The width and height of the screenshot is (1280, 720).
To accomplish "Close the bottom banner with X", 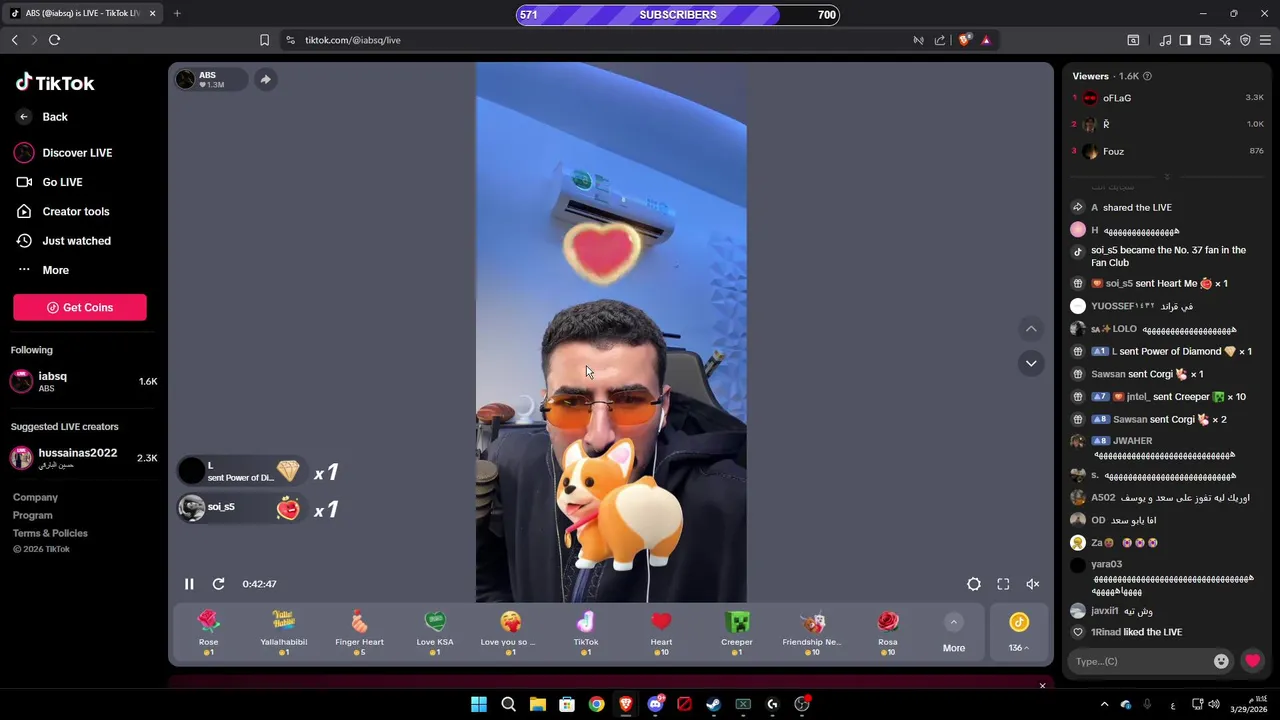I will tap(1042, 686).
